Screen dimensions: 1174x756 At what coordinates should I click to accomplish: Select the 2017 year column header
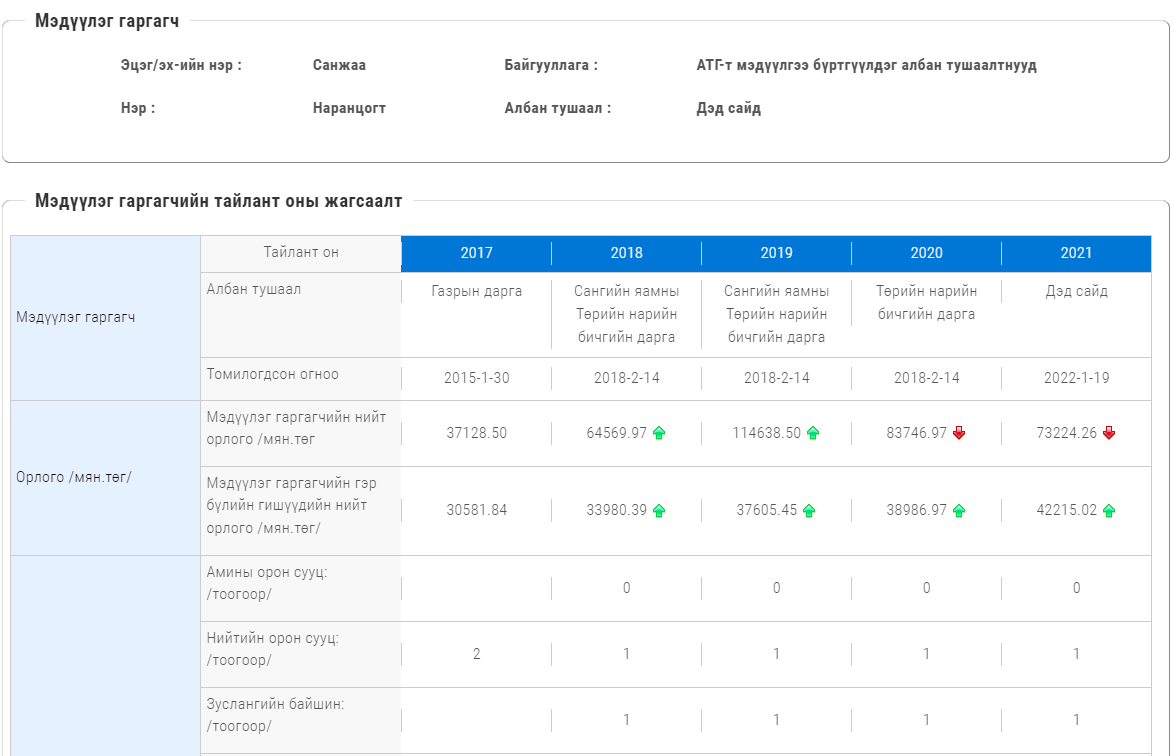coord(476,253)
